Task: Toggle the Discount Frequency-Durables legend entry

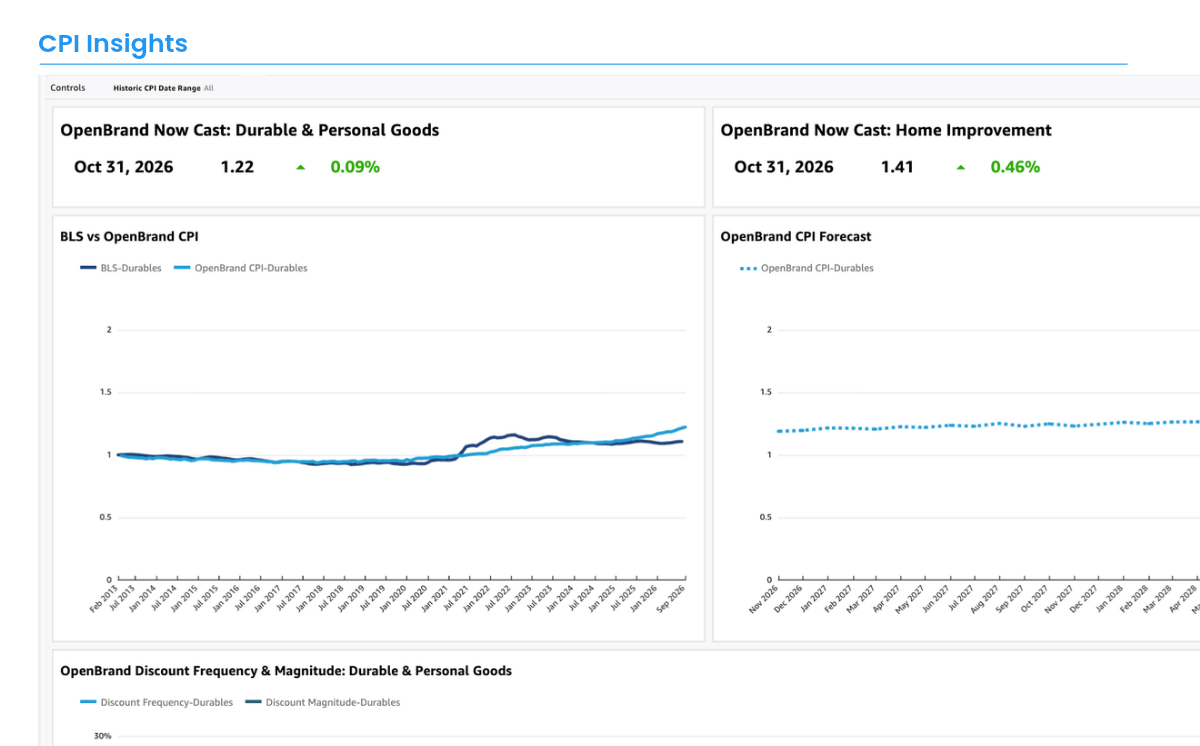Action: tap(157, 702)
